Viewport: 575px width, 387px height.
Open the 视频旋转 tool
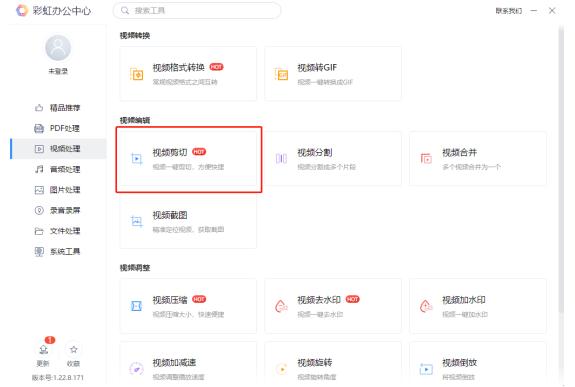333,364
